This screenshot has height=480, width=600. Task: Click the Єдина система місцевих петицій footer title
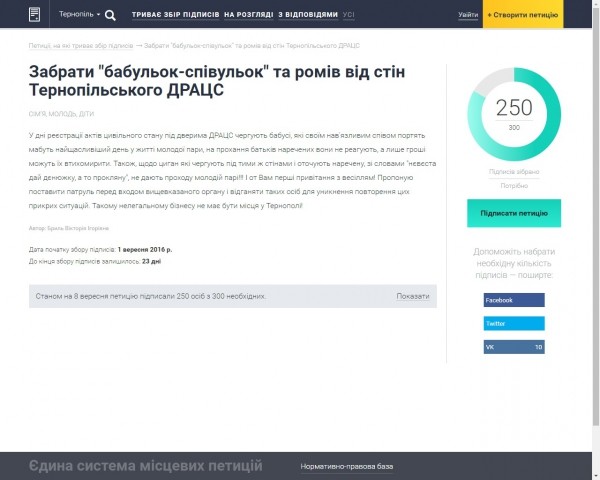146,466
